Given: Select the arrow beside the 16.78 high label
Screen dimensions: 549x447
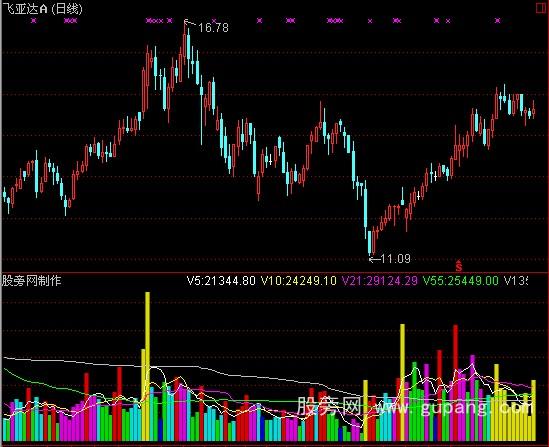Looking at the screenshot, I should tap(190, 23).
